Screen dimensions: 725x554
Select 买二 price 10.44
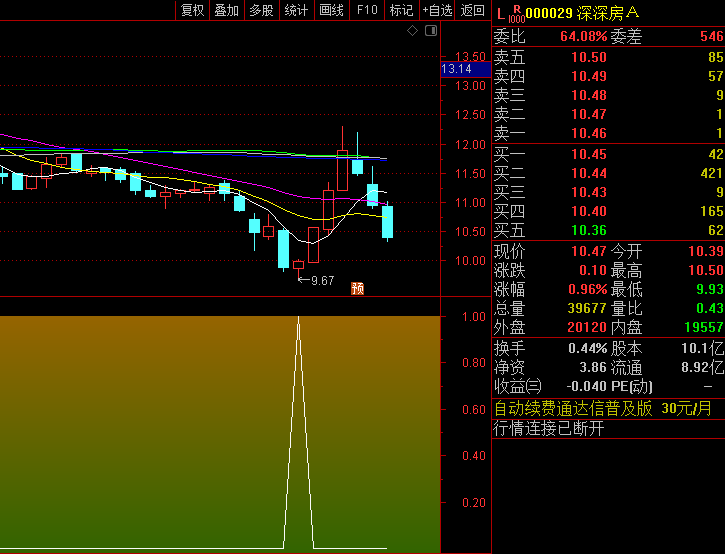(589, 173)
